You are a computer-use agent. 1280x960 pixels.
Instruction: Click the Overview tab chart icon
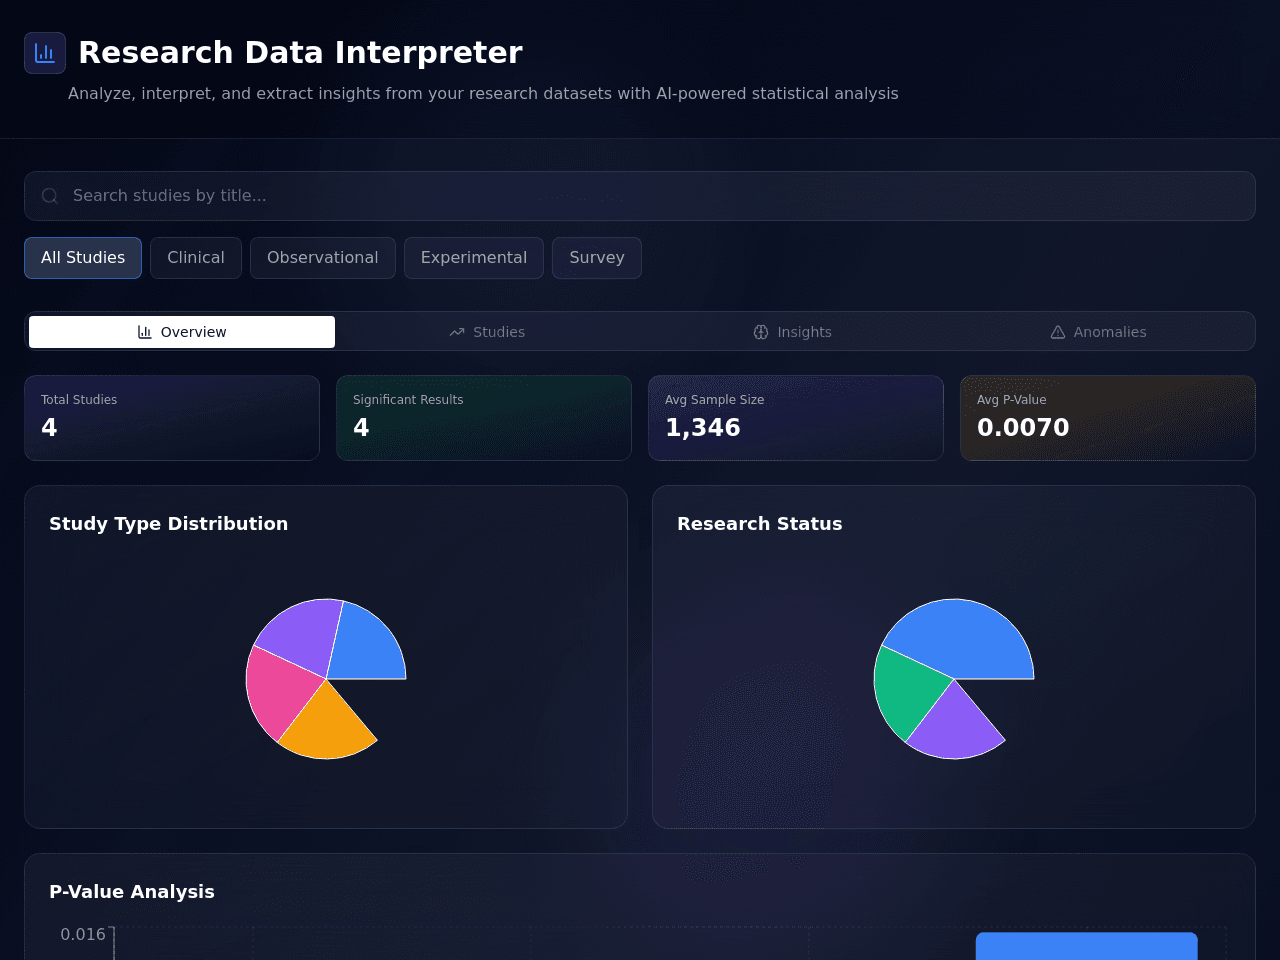[145, 332]
